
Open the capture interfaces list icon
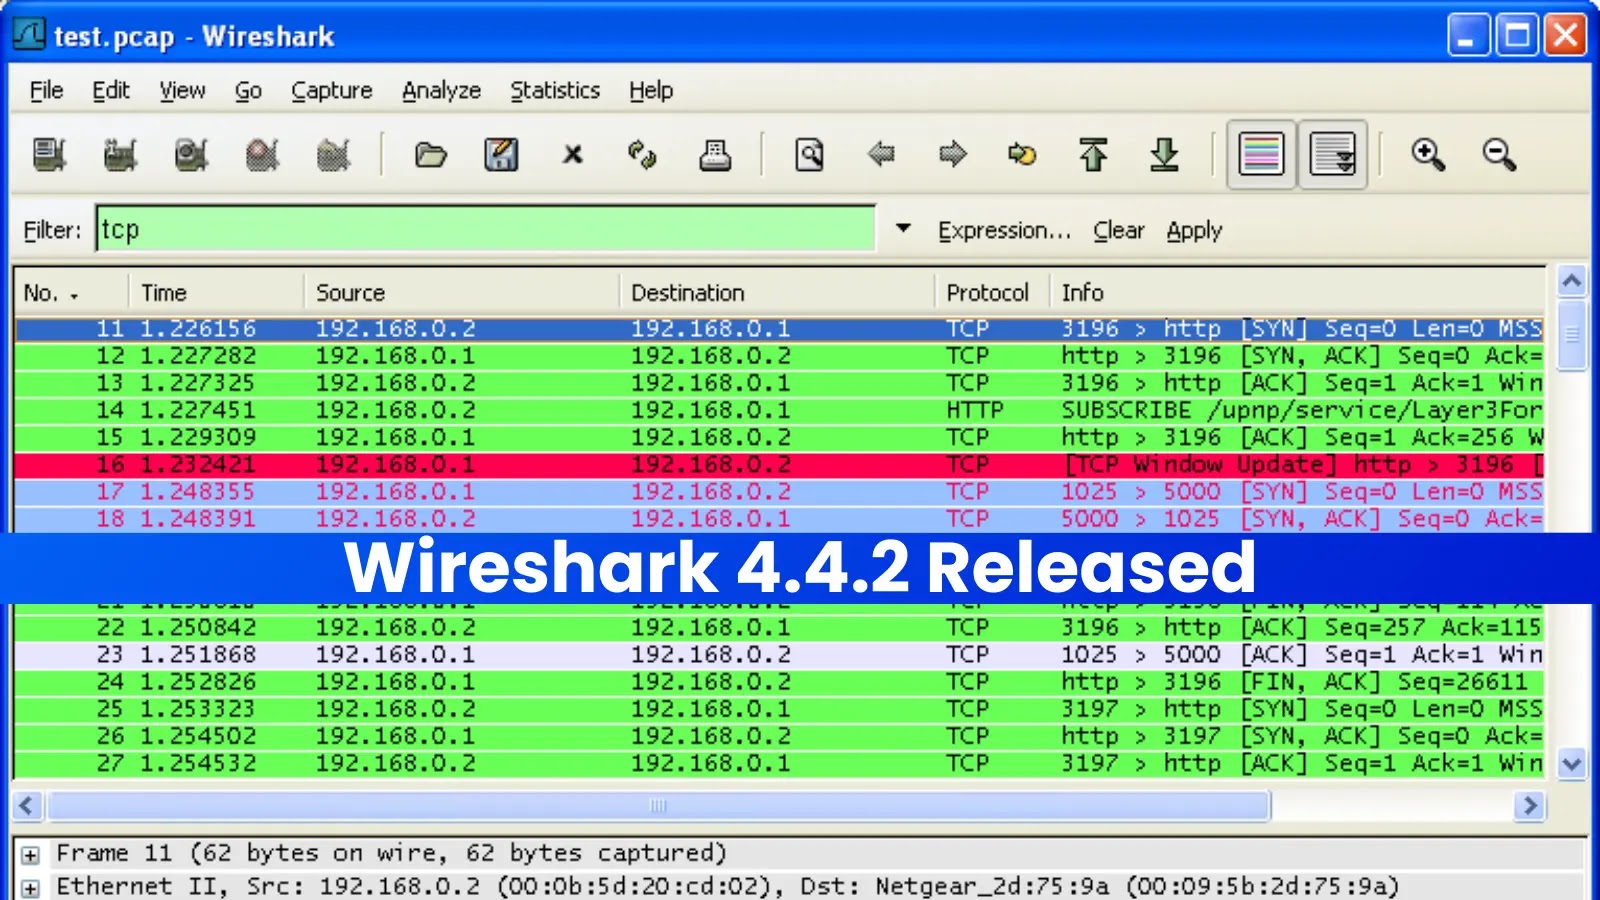[49, 155]
